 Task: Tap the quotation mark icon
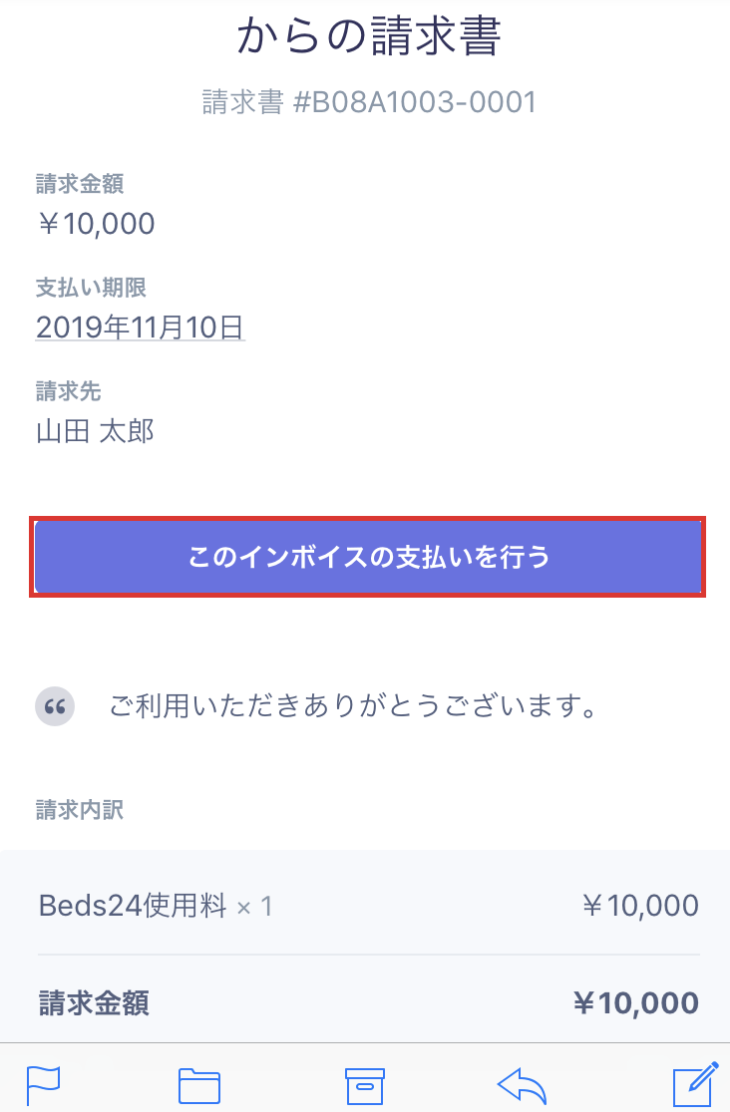coord(55,708)
